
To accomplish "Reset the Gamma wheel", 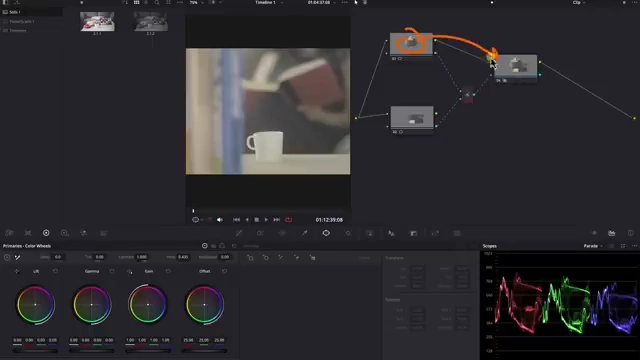I will 112,271.
